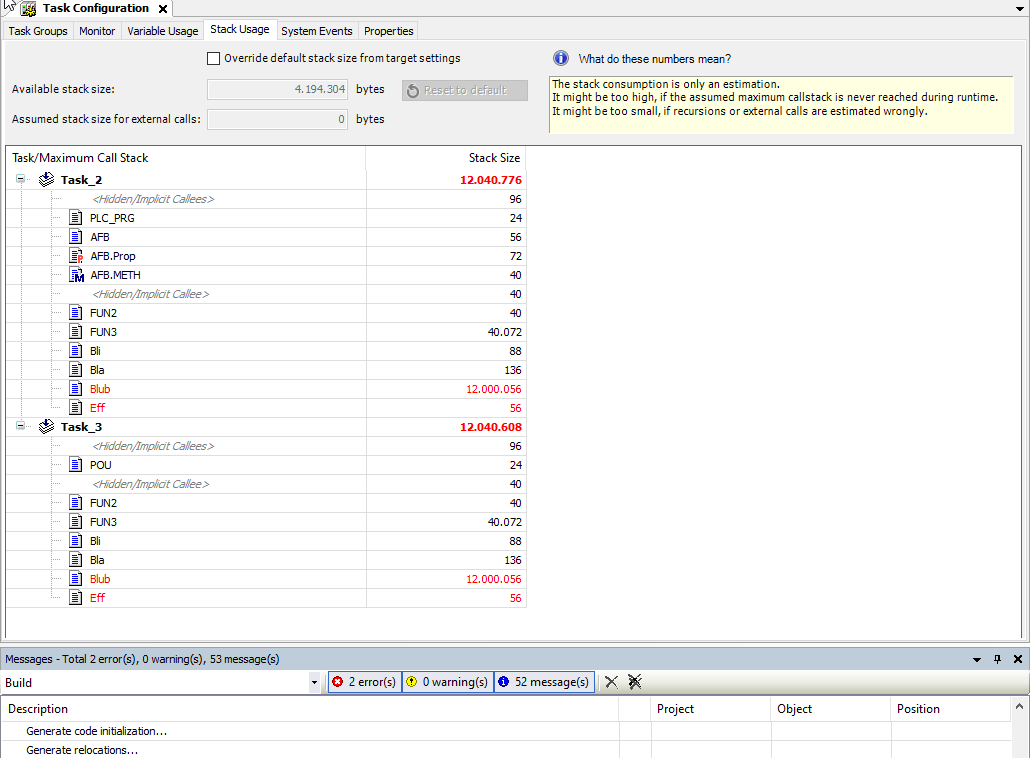This screenshot has width=1030, height=758.
Task: Click the AFB.METH method icon
Action: (74, 275)
